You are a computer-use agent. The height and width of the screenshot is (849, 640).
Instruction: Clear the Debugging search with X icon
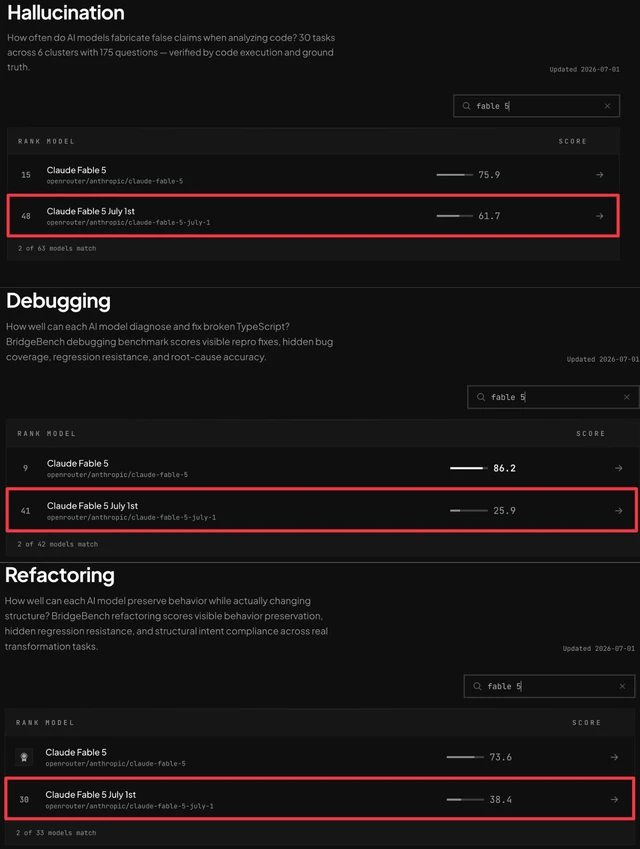[x=626, y=397]
